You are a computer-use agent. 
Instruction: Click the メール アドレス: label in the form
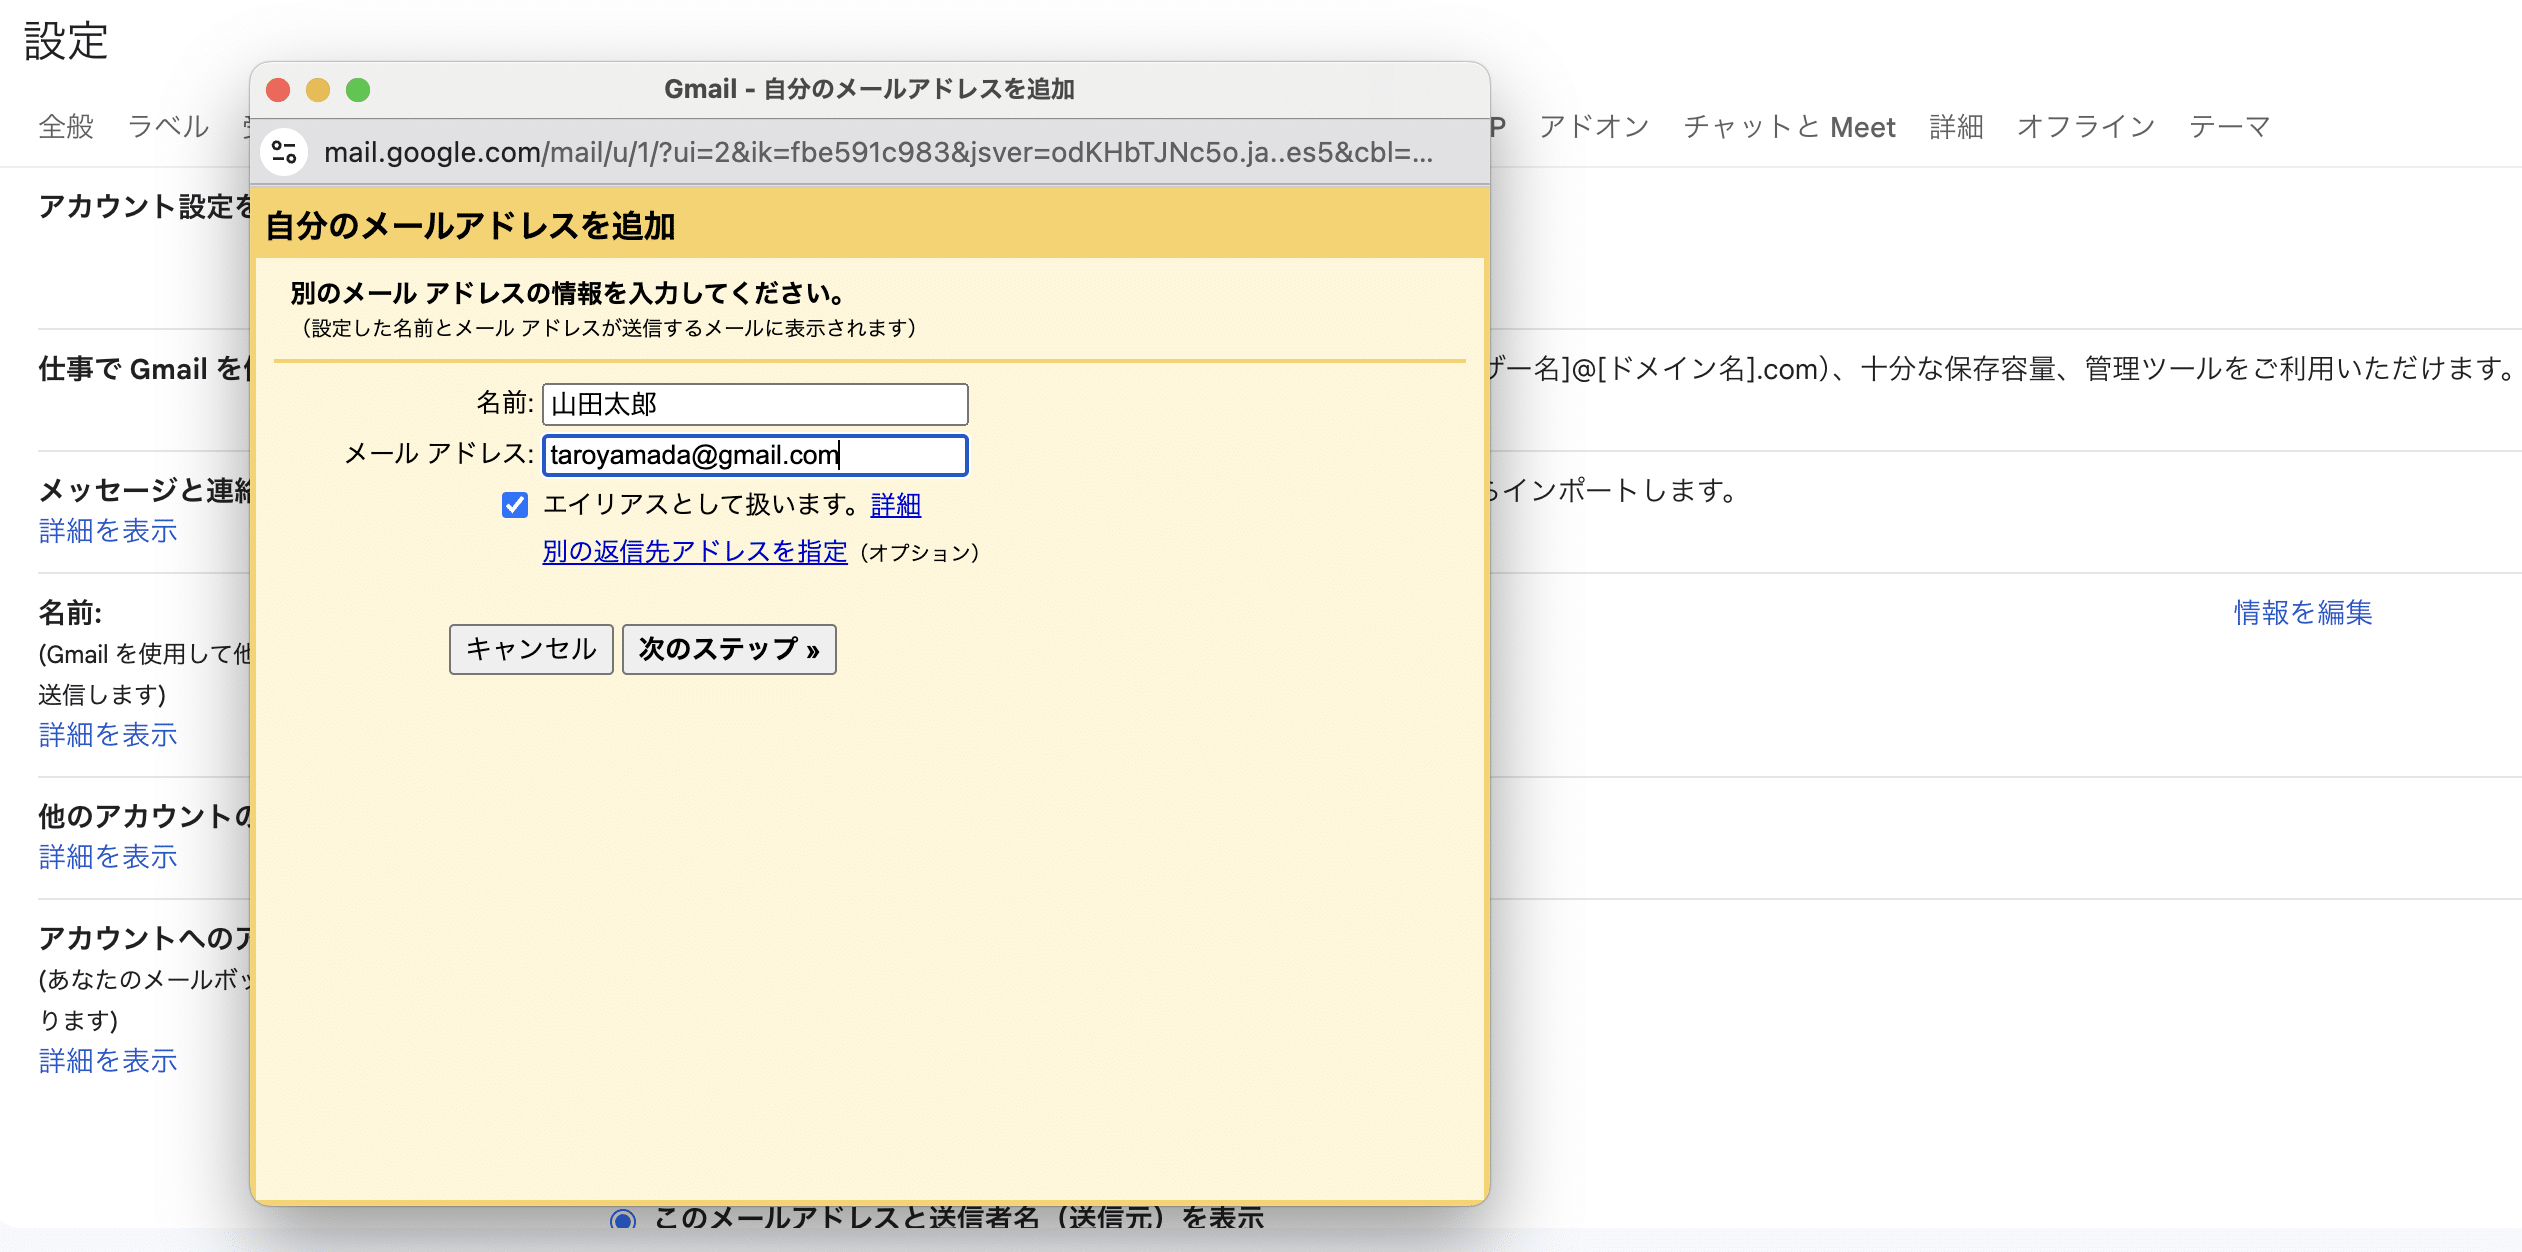439,454
